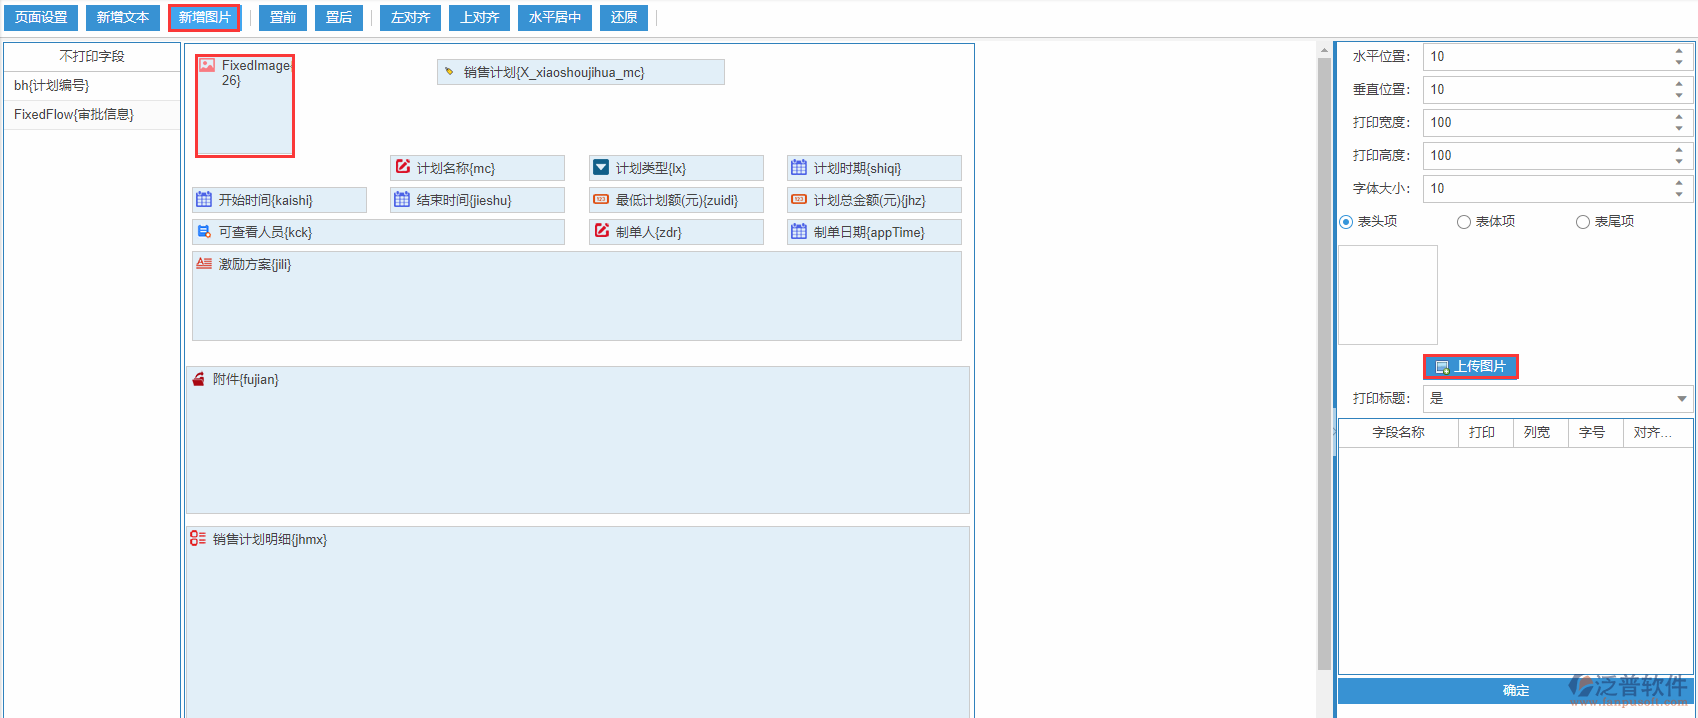Decrease the 打印高度 value with down arrow

1679,161
